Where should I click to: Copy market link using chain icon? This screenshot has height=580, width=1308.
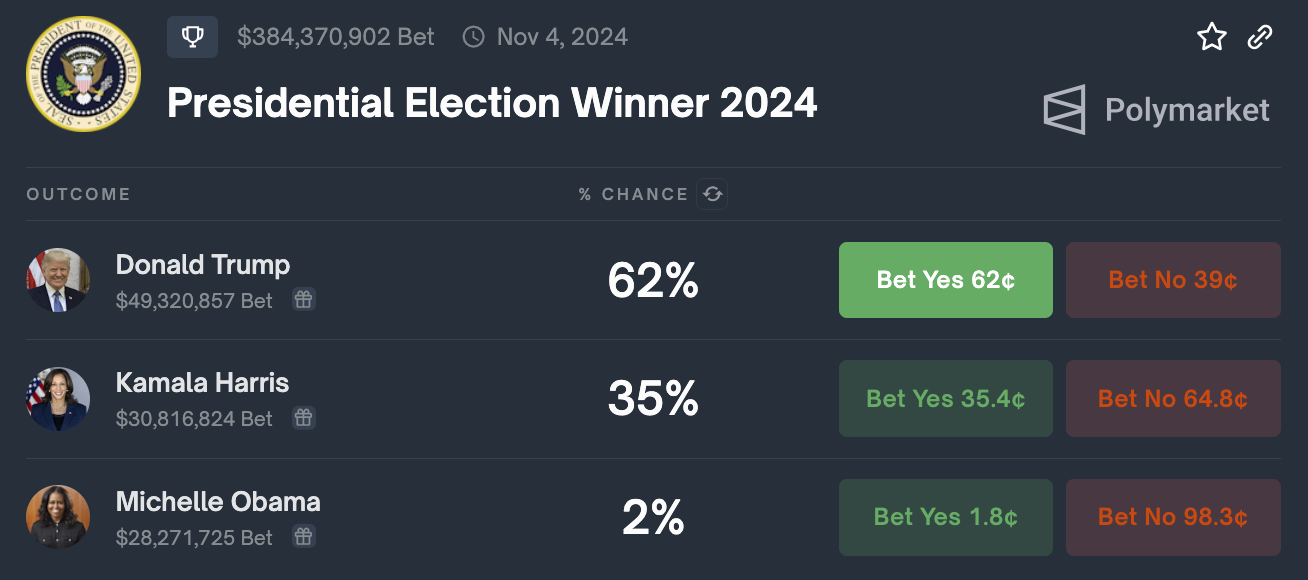click(1260, 38)
